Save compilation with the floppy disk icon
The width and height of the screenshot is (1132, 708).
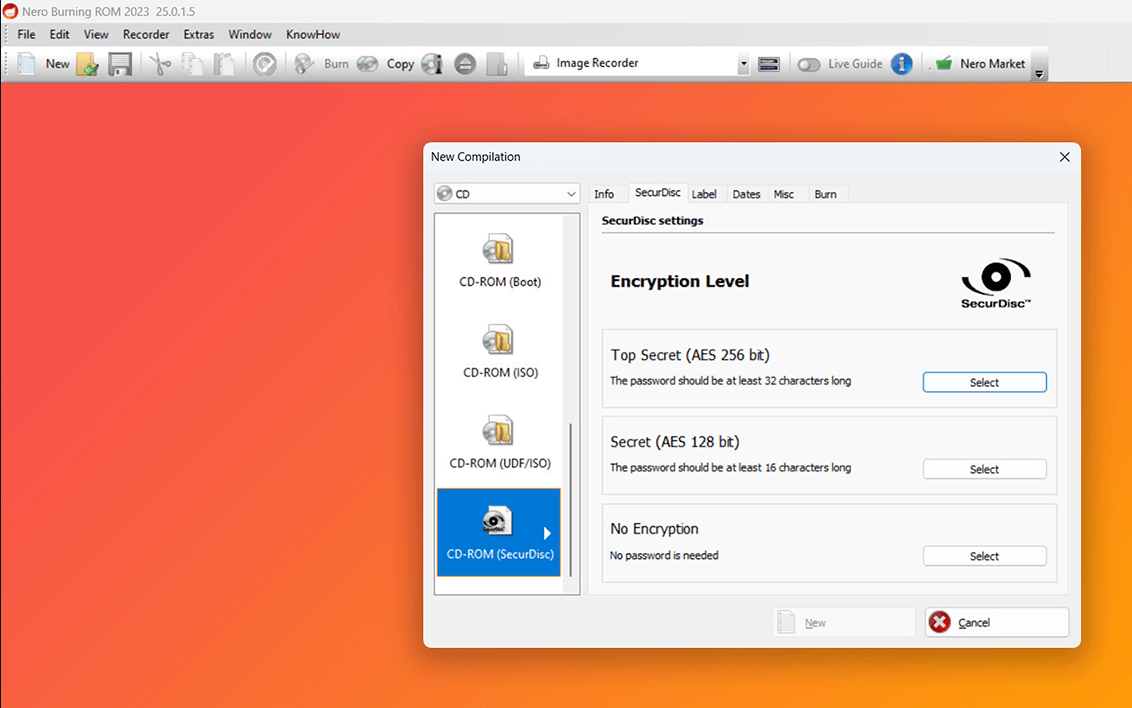tap(120, 64)
